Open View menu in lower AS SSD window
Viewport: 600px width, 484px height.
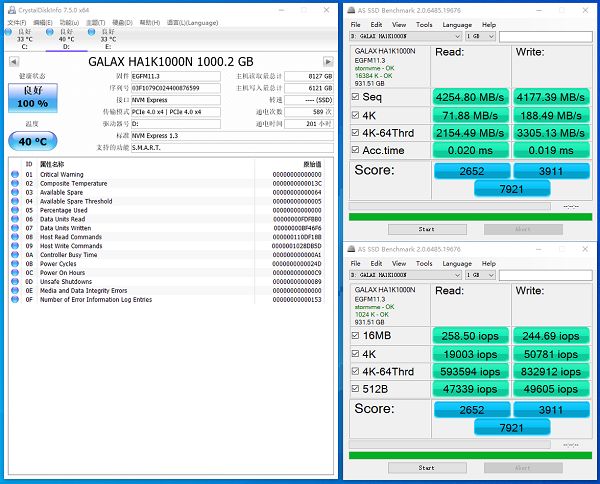(x=399, y=263)
